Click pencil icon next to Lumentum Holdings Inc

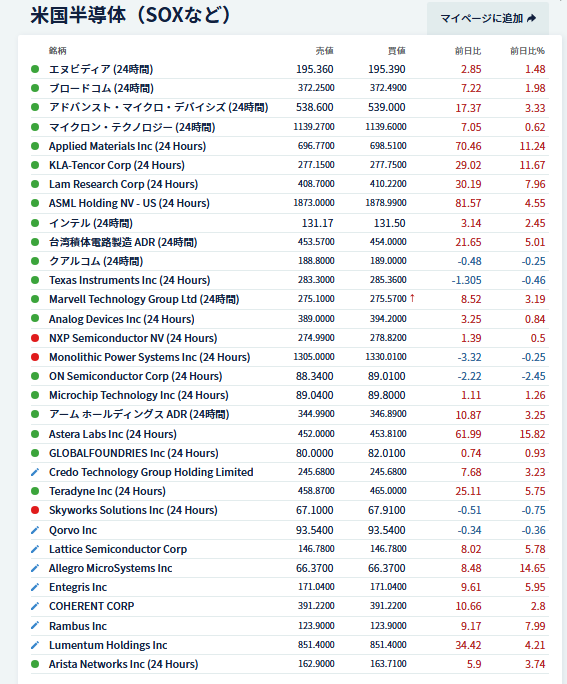35,645
